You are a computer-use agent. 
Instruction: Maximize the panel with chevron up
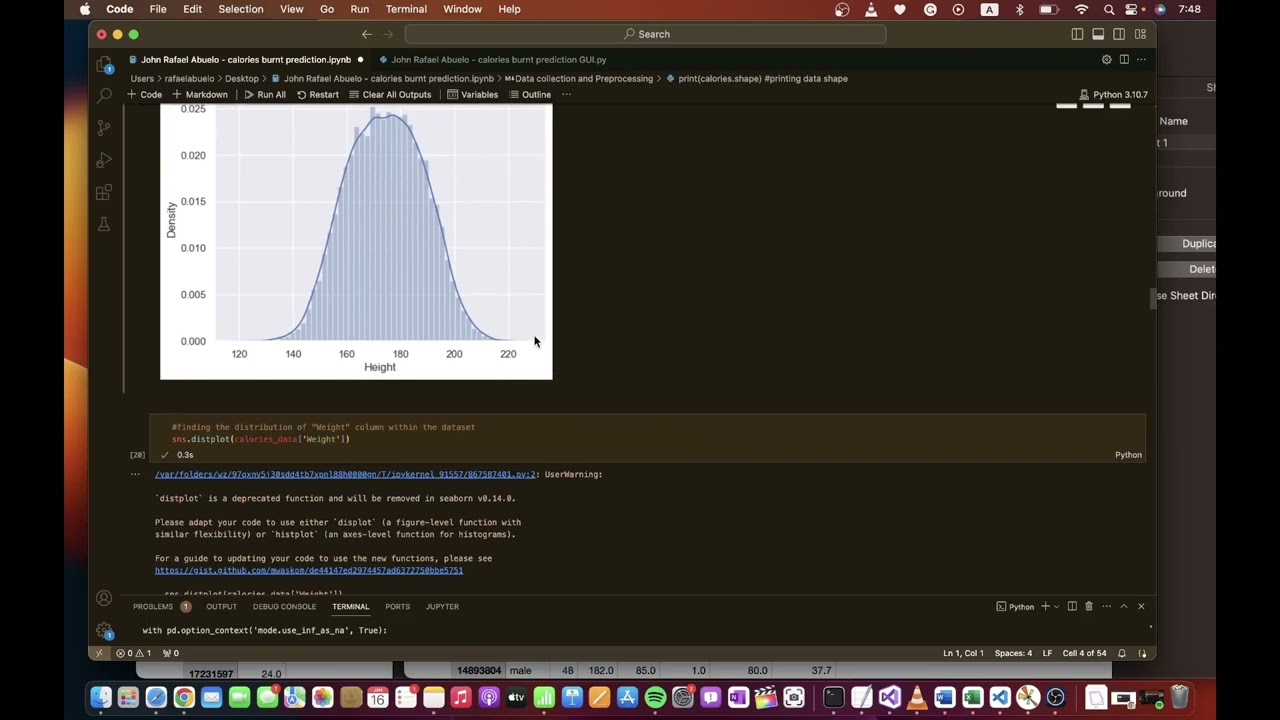(1123, 606)
